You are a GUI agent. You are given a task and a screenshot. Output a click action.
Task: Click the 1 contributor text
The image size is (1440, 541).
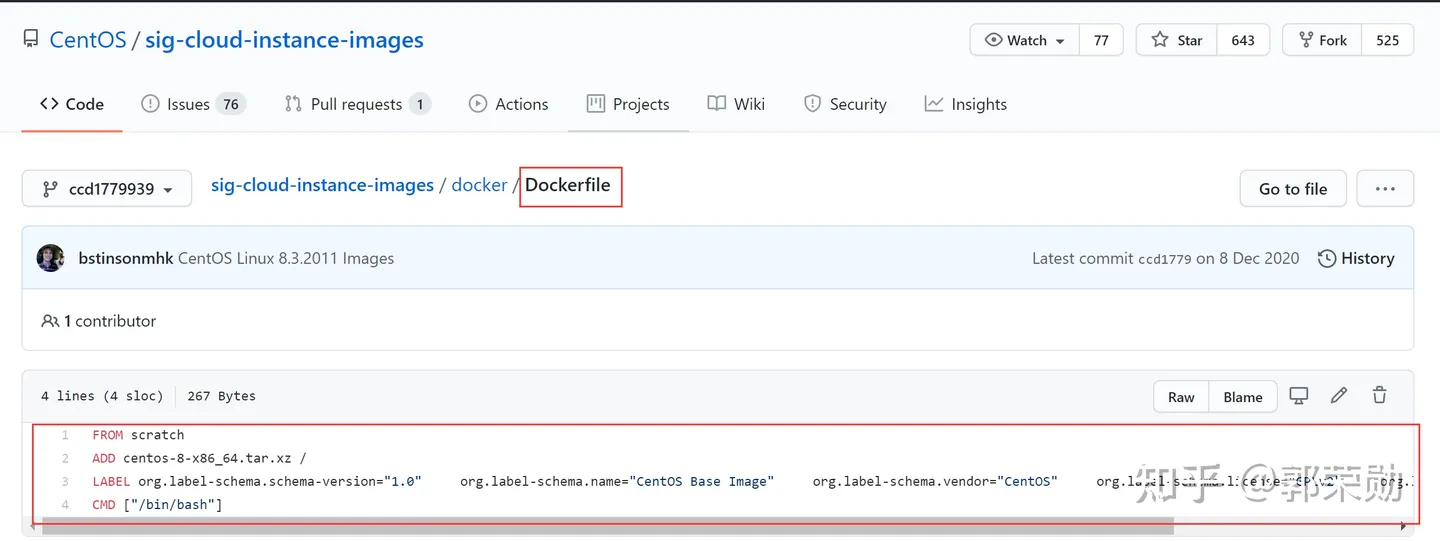point(110,321)
